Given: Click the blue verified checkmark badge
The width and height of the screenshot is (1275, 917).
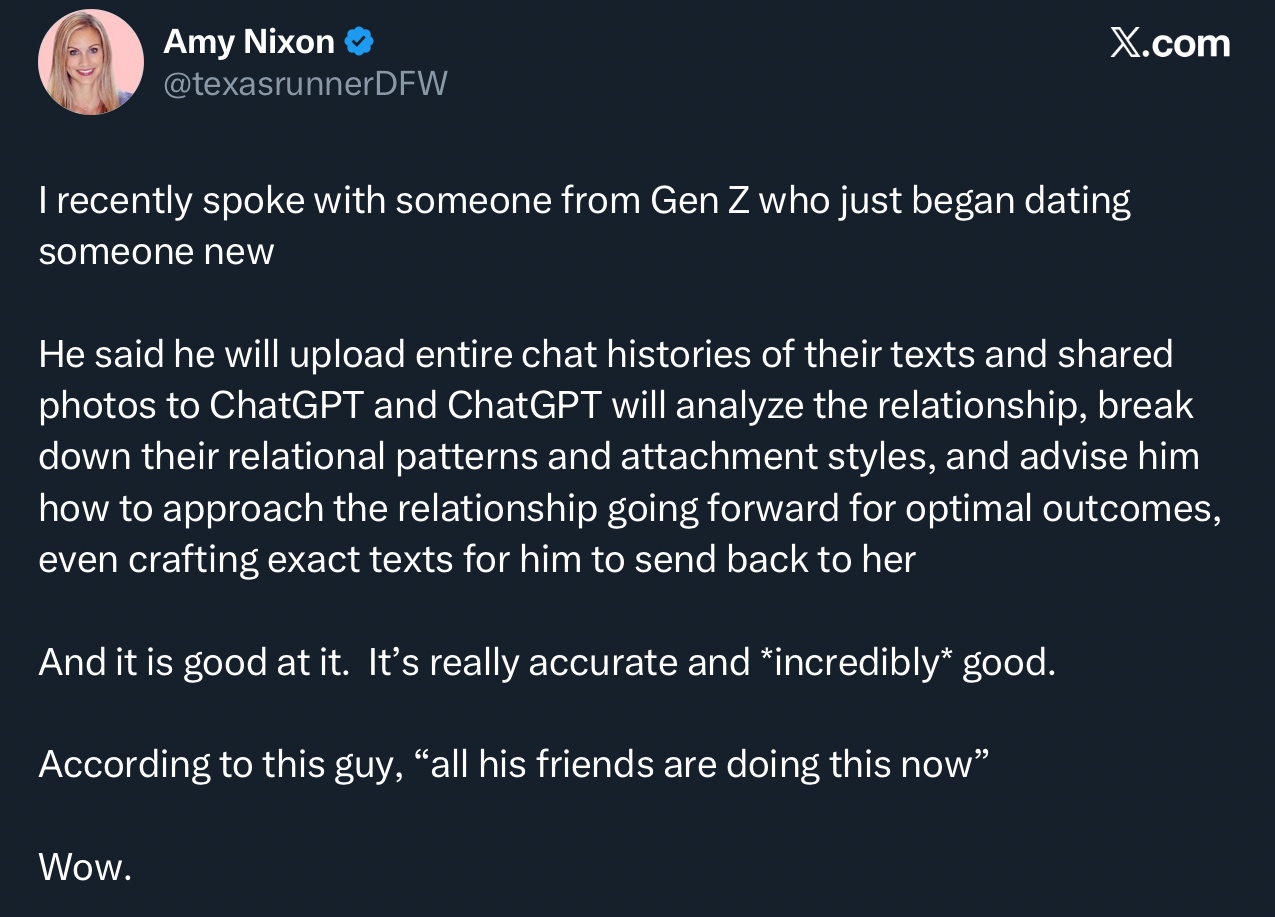Looking at the screenshot, I should tap(359, 42).
